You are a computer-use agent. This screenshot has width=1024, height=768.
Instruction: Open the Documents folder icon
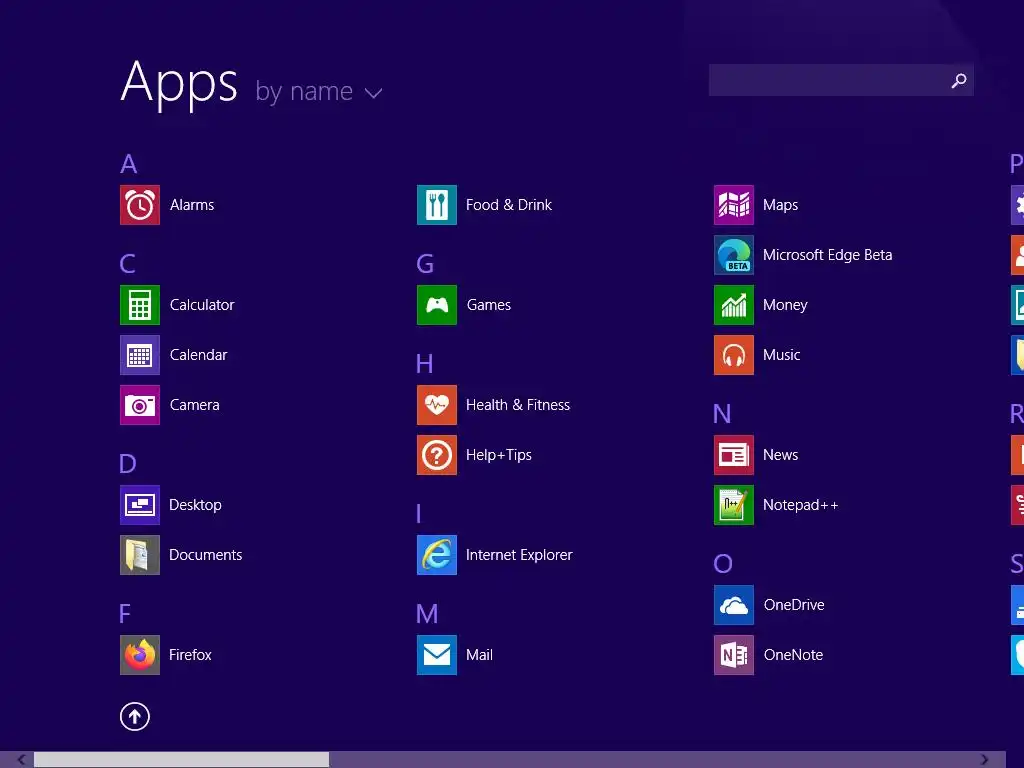[140, 555]
